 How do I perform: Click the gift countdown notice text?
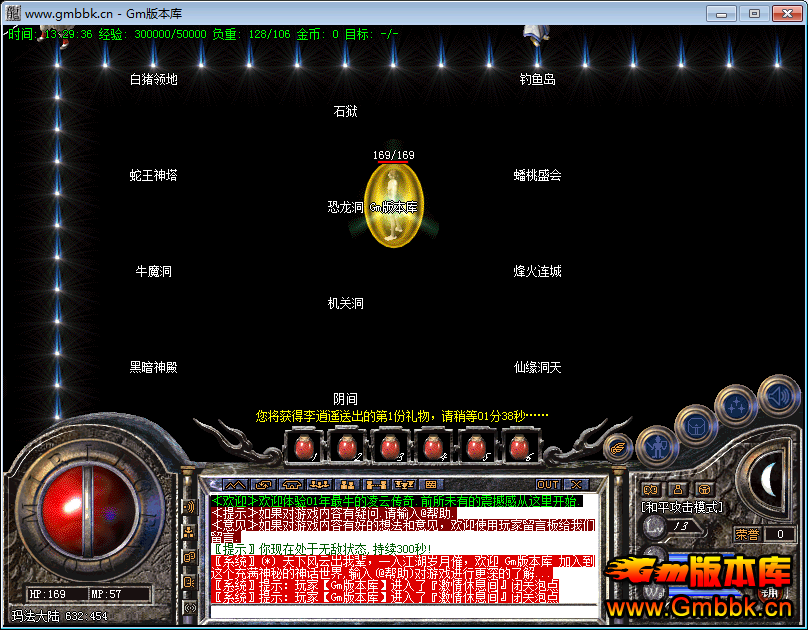click(x=402, y=416)
